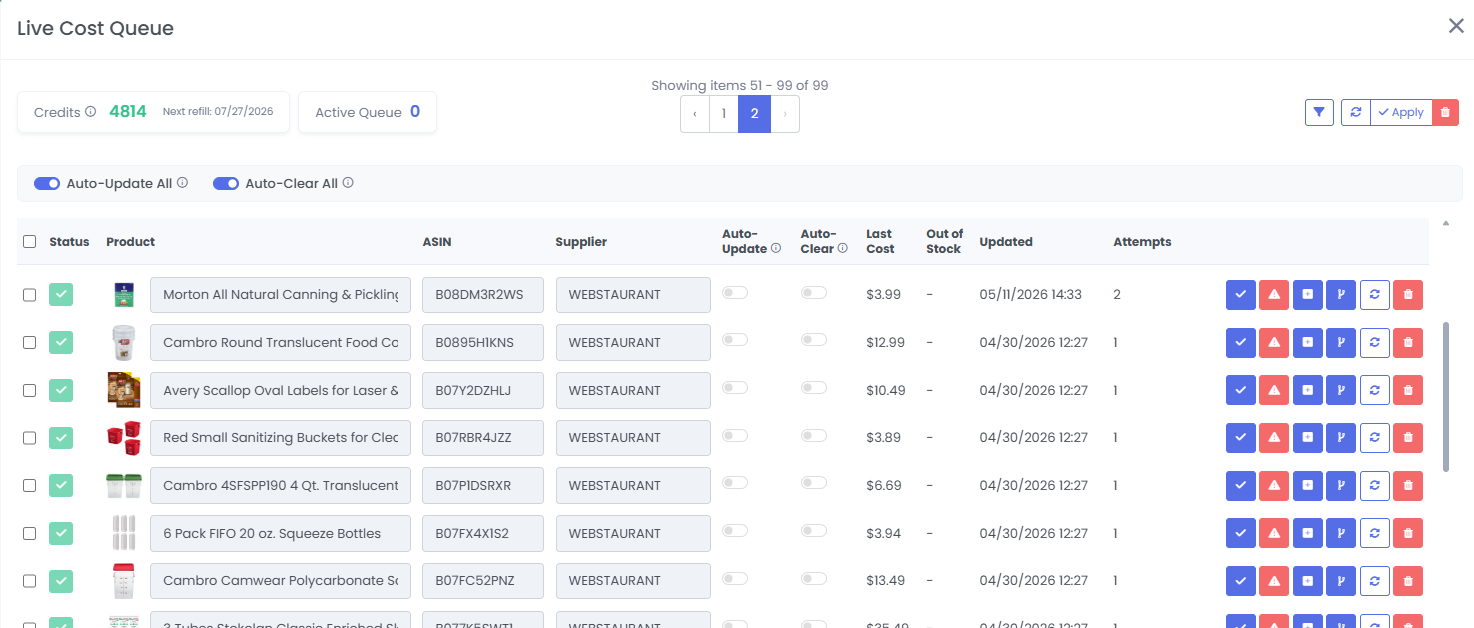Click info icon in Auto-Update column header
Viewport: 1474px width, 628px height.
pos(776,249)
